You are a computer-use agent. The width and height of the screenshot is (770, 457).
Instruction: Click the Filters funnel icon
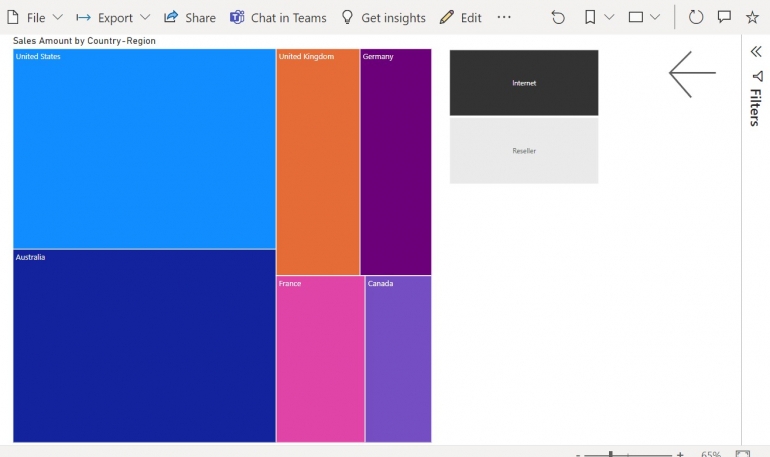(756, 76)
